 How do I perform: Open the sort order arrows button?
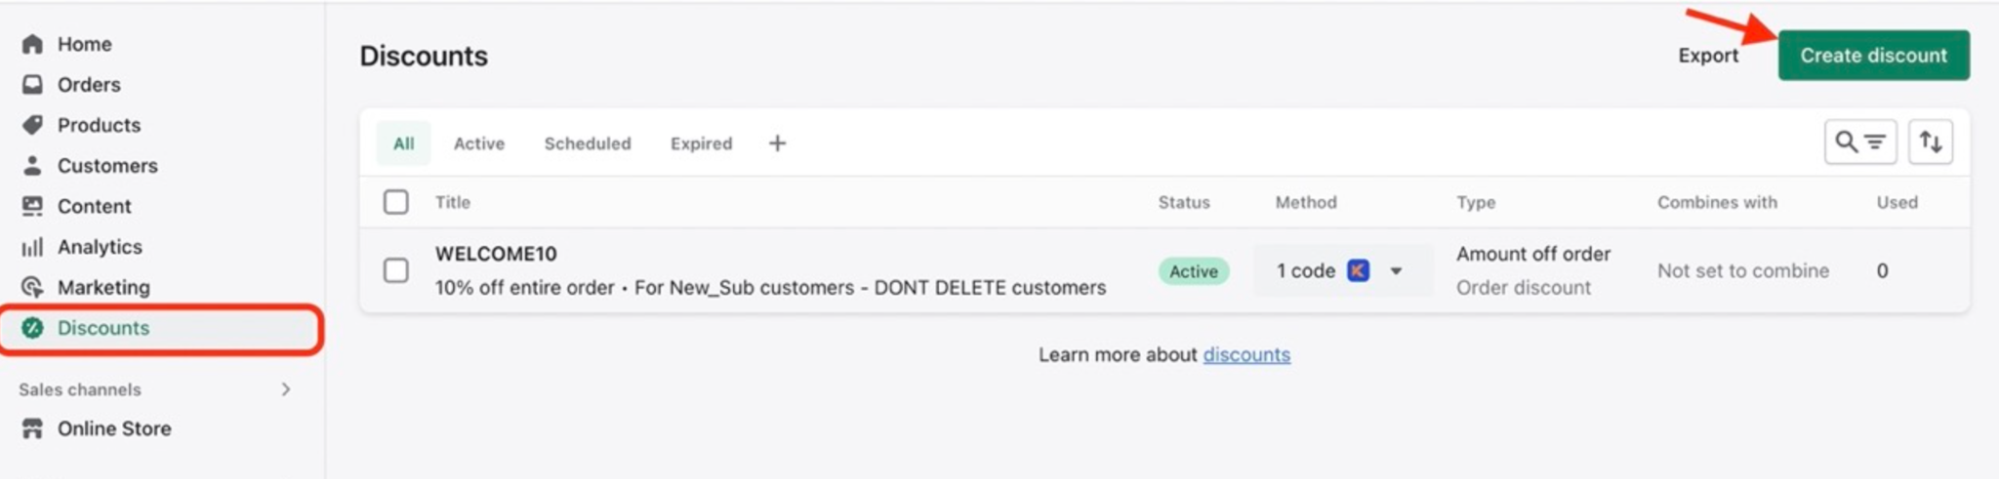(1930, 142)
